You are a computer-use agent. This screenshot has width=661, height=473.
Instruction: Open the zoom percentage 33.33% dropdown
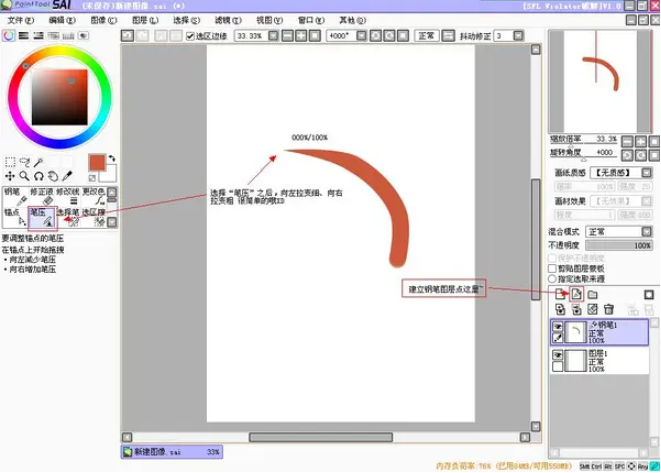click(273, 36)
